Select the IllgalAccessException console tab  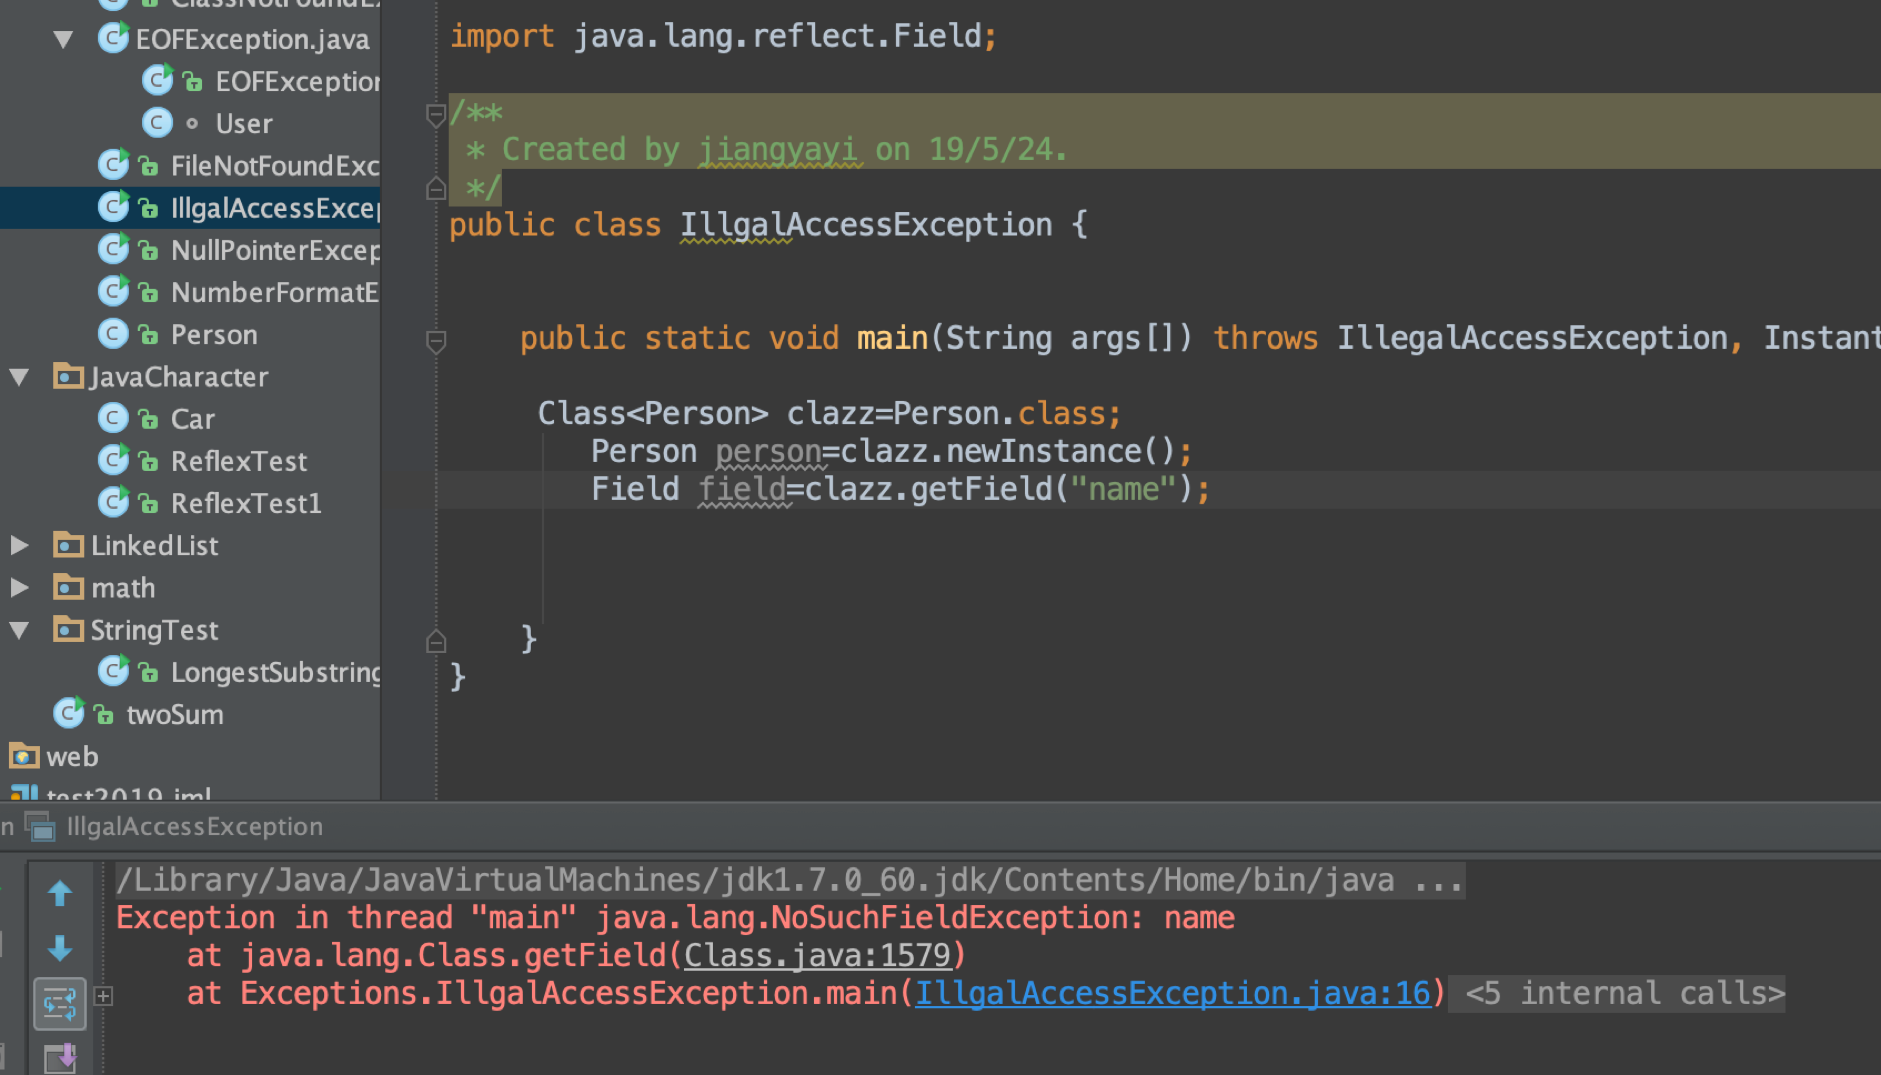click(193, 826)
